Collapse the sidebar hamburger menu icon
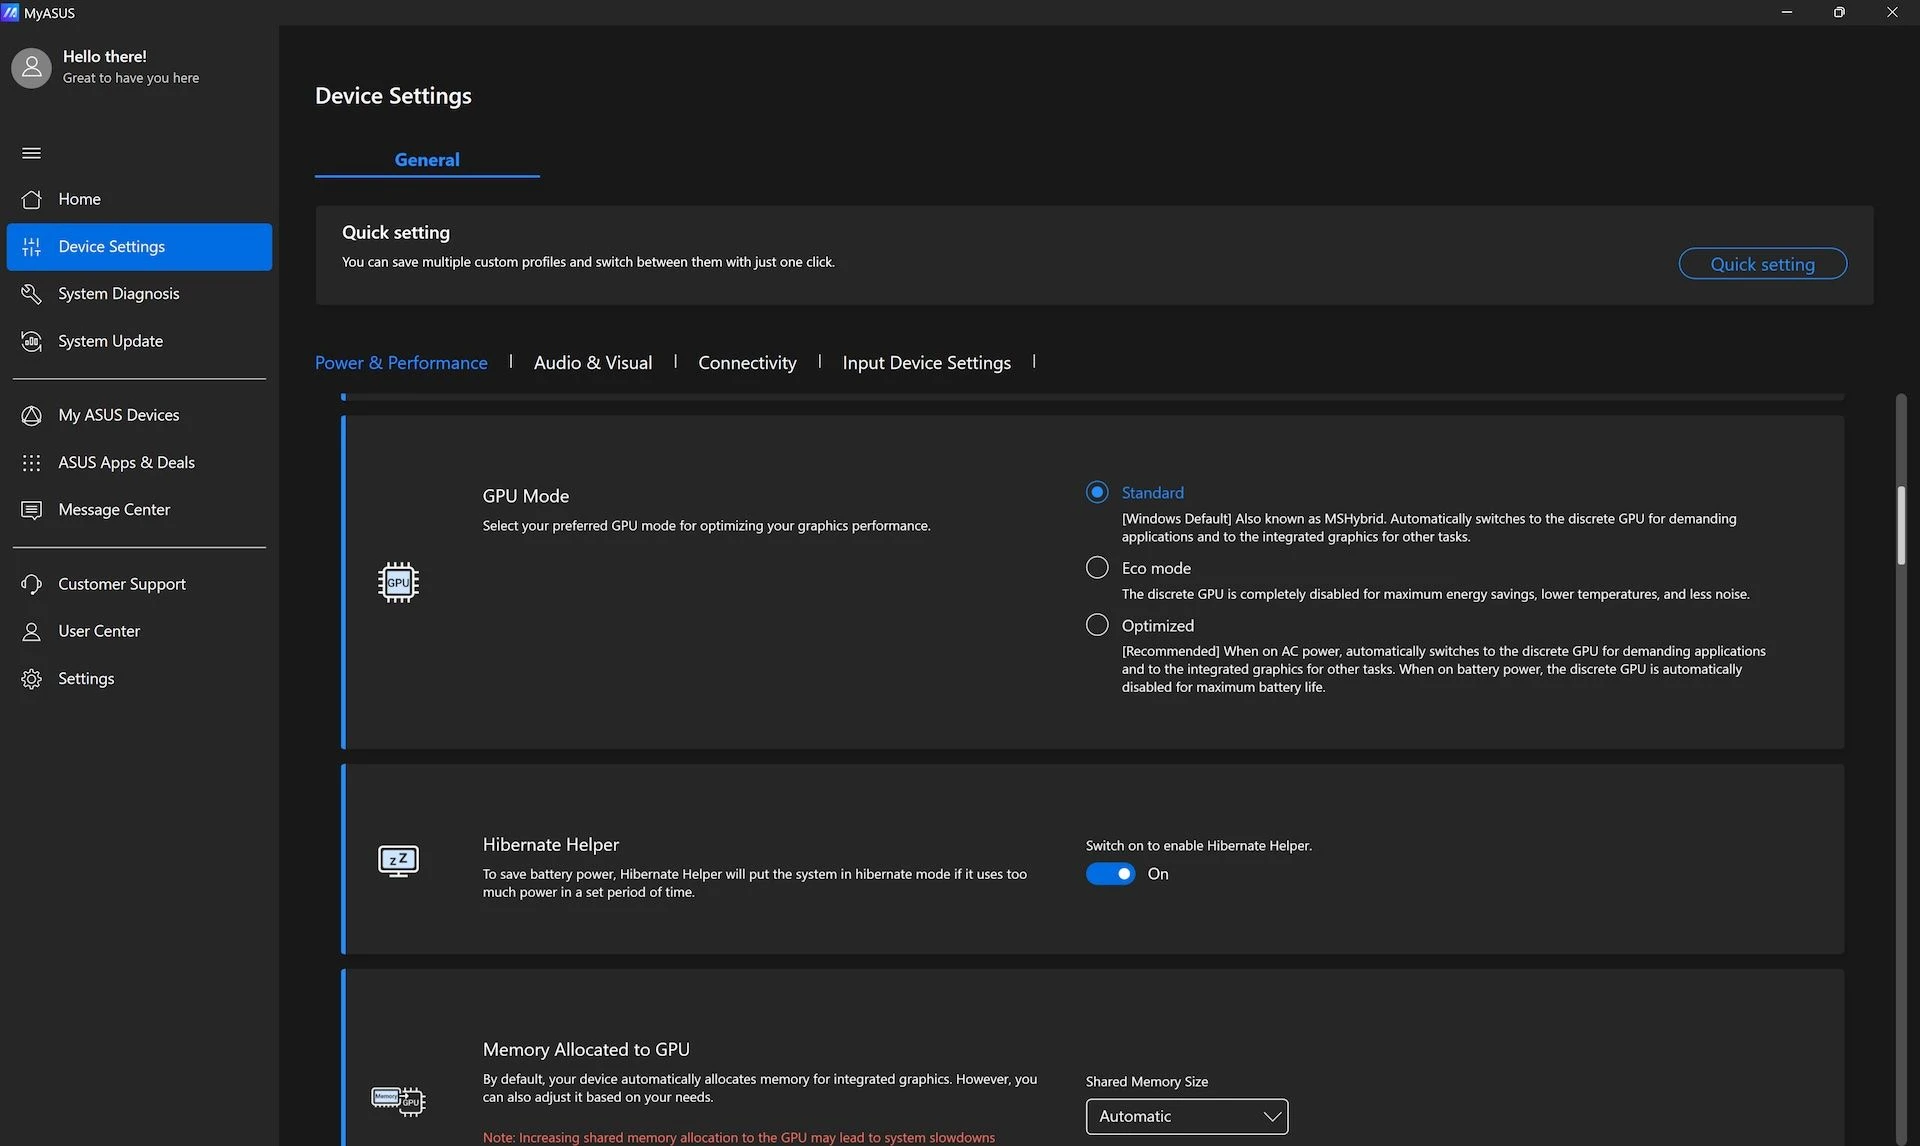The height and width of the screenshot is (1146, 1920). (31, 153)
